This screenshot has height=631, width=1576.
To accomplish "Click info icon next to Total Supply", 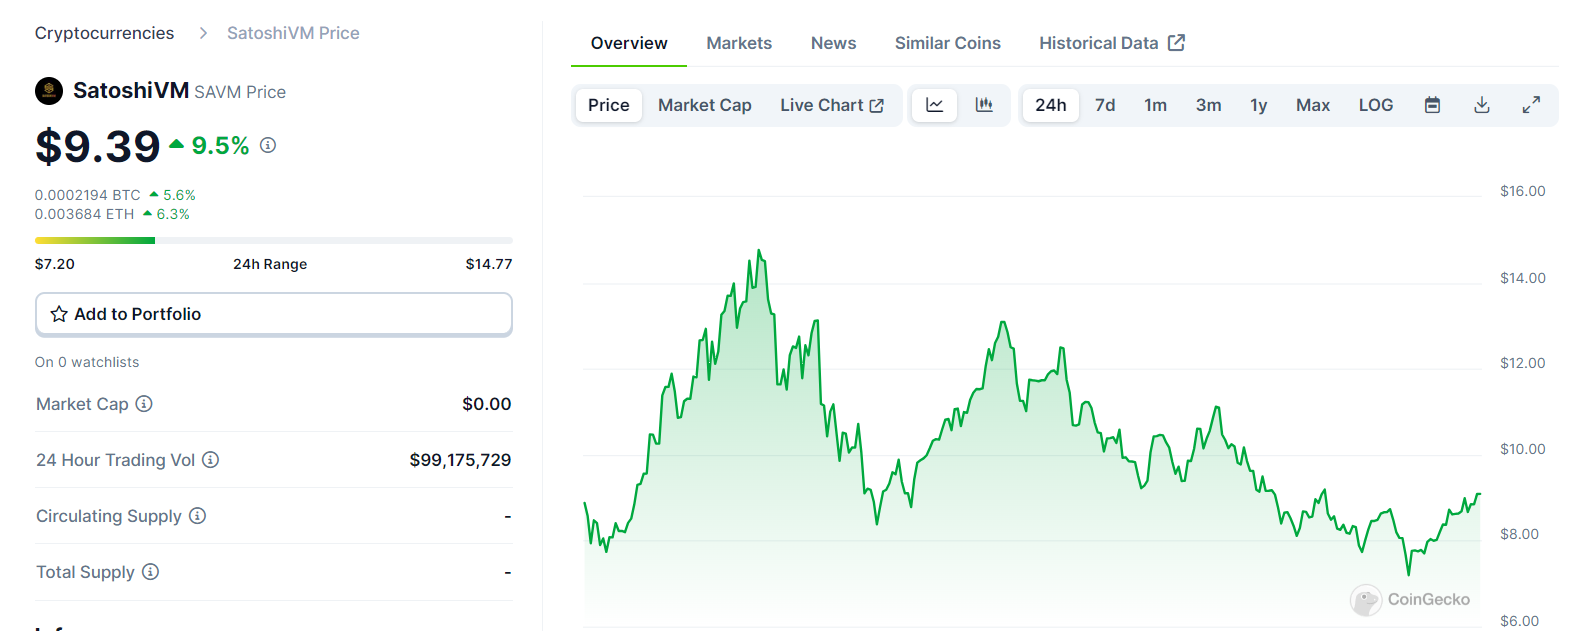I will (x=150, y=572).
